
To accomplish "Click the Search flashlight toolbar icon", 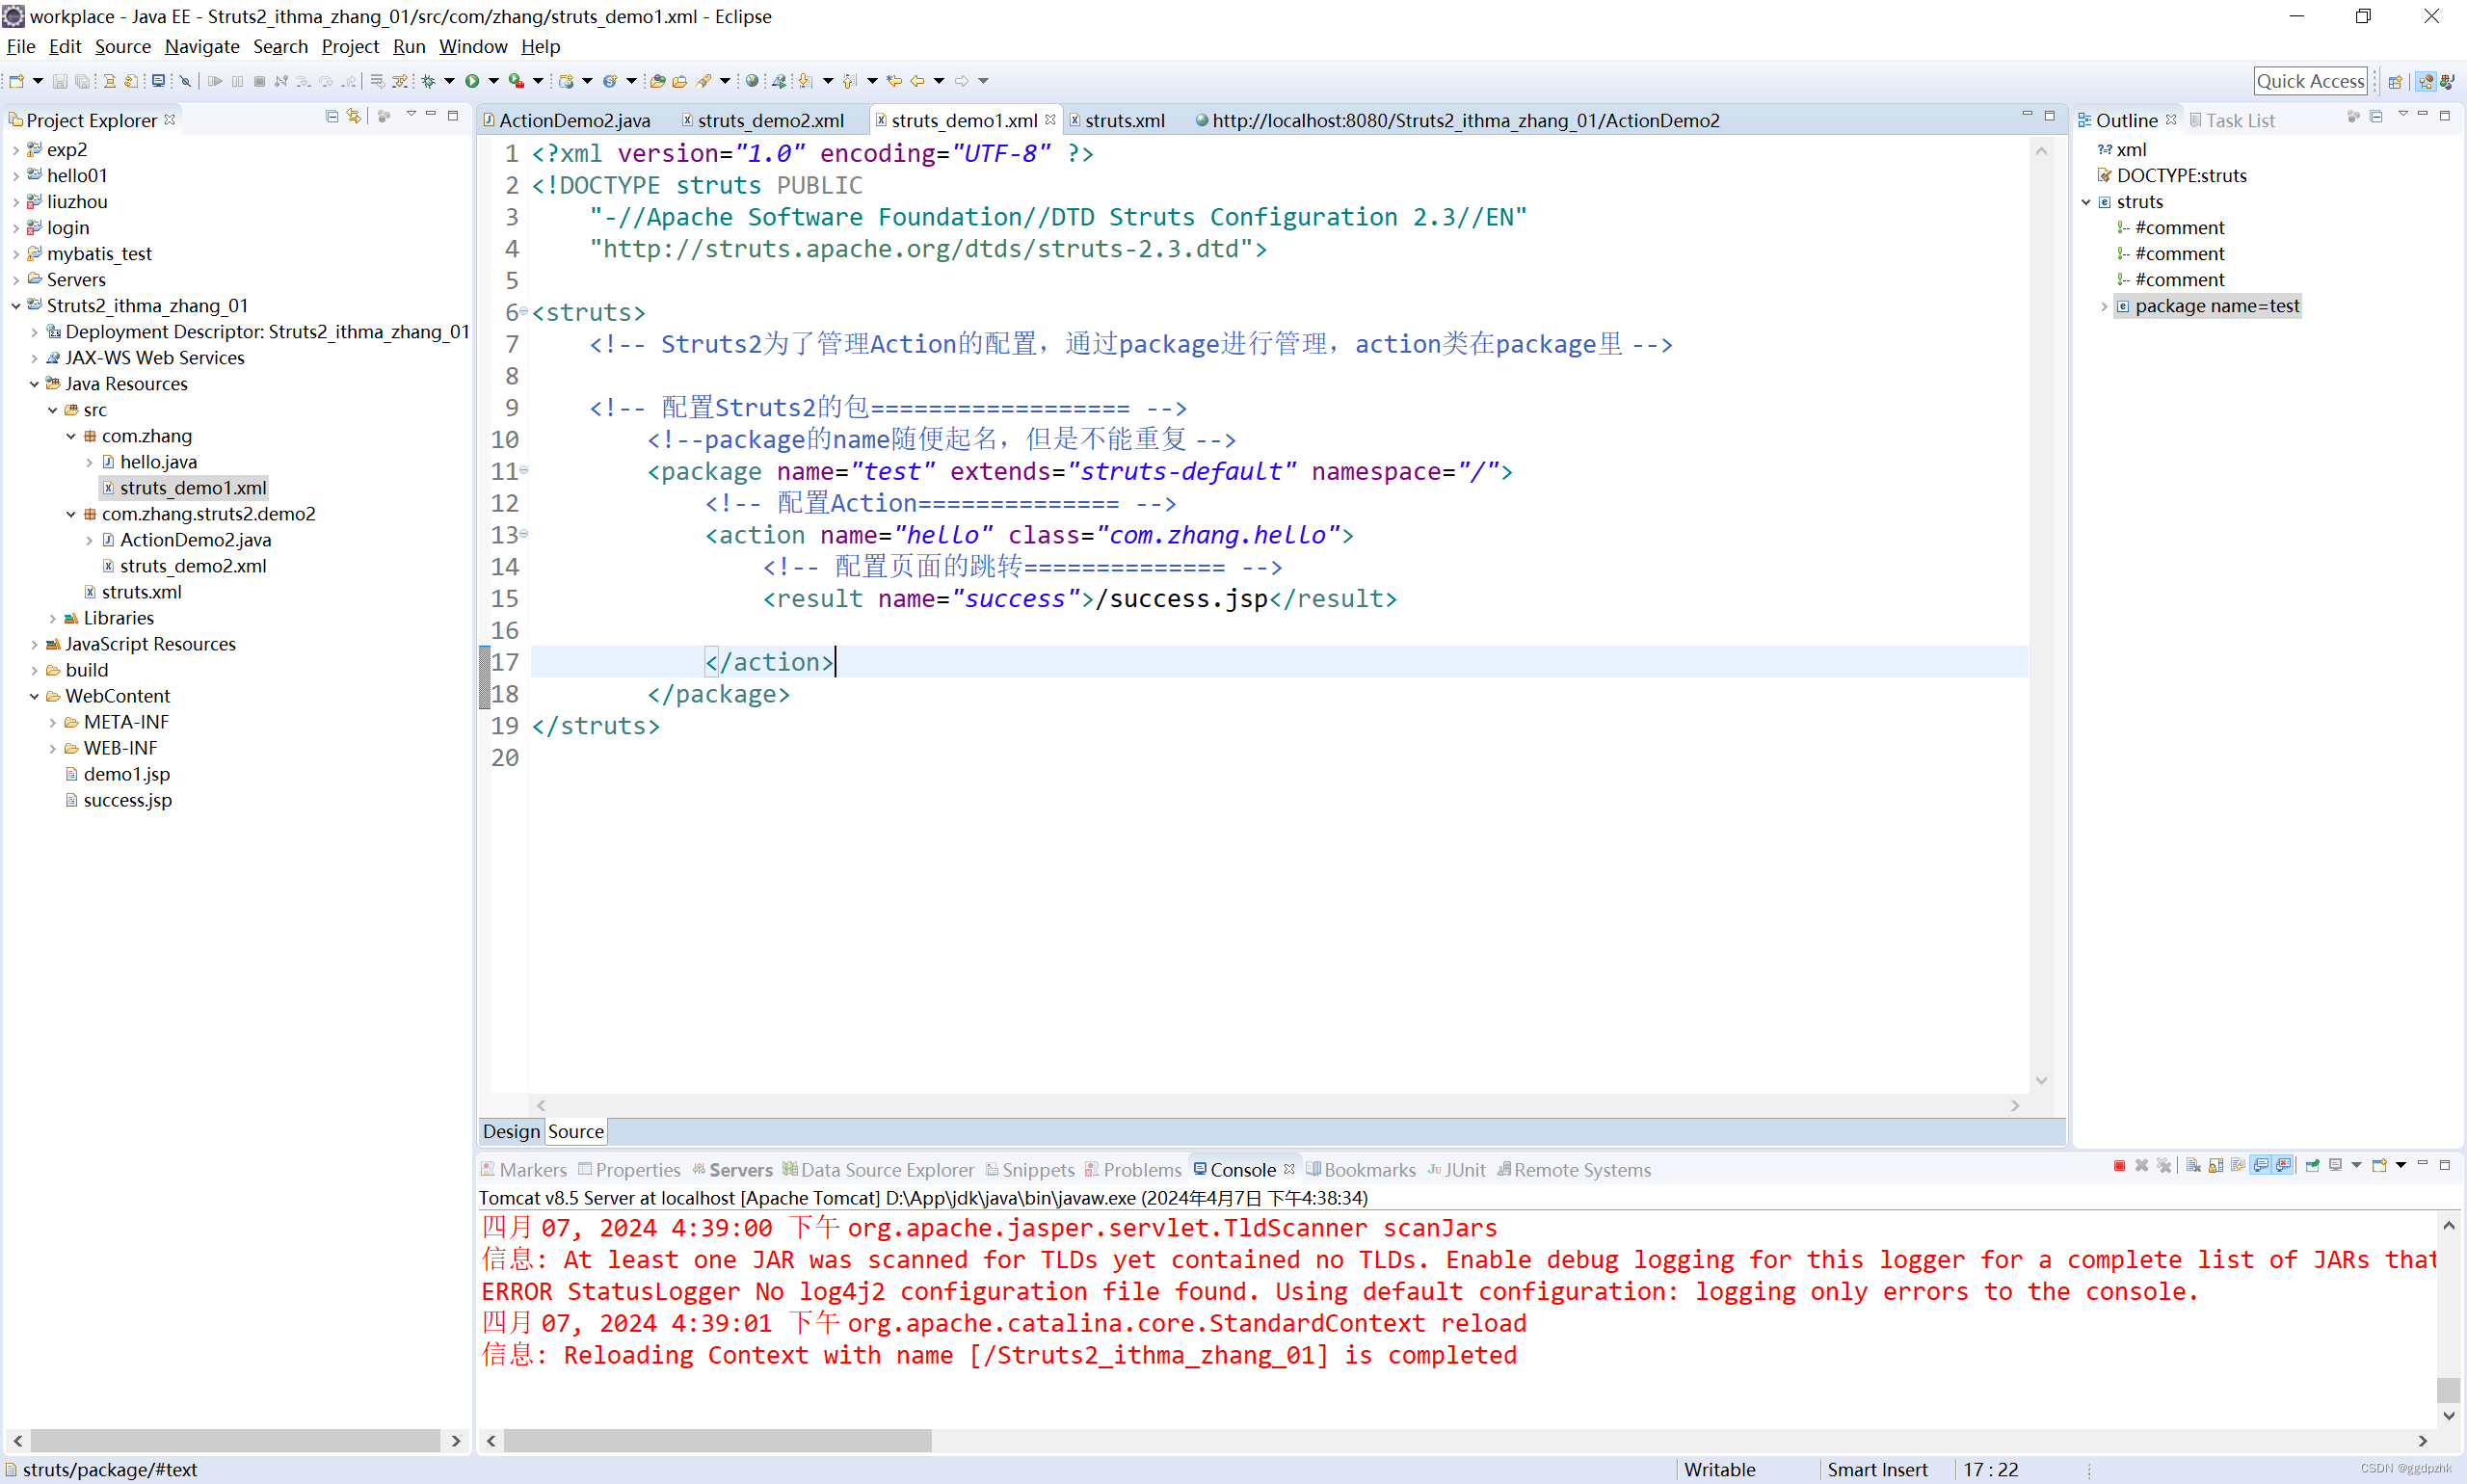I will click(x=704, y=81).
